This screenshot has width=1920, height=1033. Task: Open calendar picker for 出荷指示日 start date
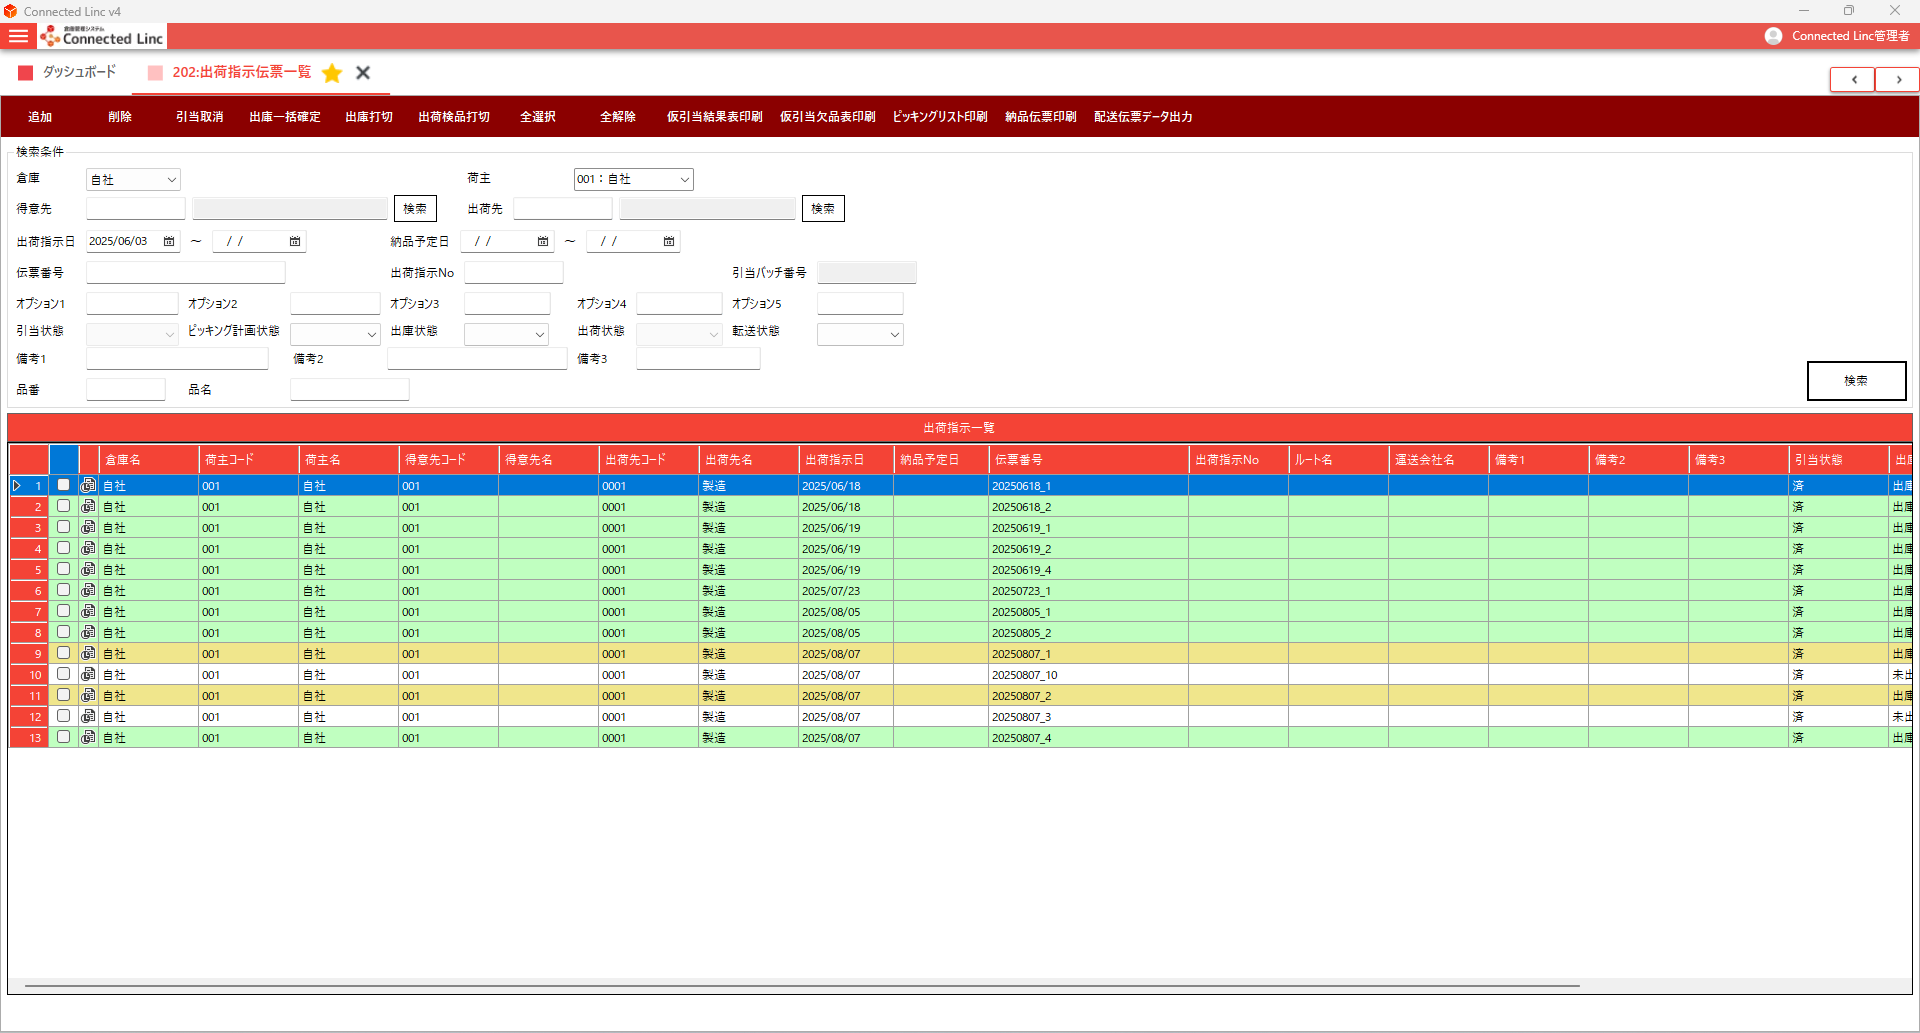click(x=169, y=241)
